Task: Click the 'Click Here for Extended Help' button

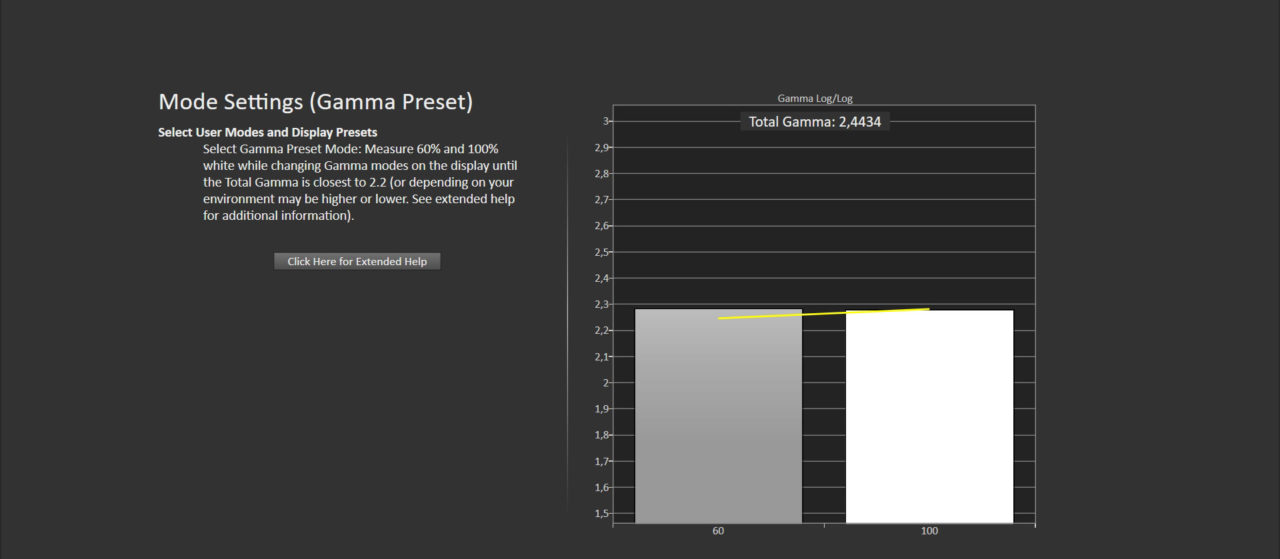Action: click(x=357, y=261)
